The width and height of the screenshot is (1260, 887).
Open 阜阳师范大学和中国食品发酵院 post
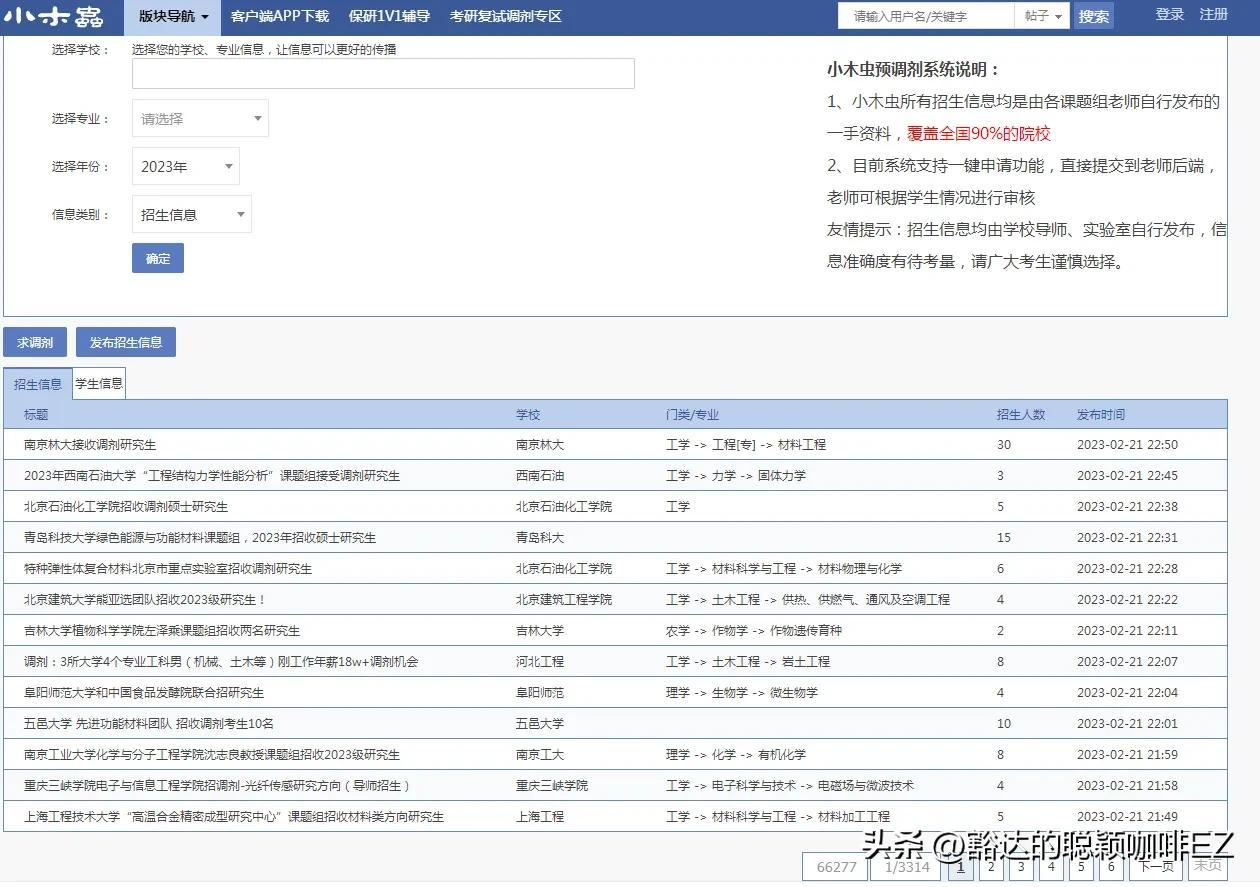click(144, 692)
